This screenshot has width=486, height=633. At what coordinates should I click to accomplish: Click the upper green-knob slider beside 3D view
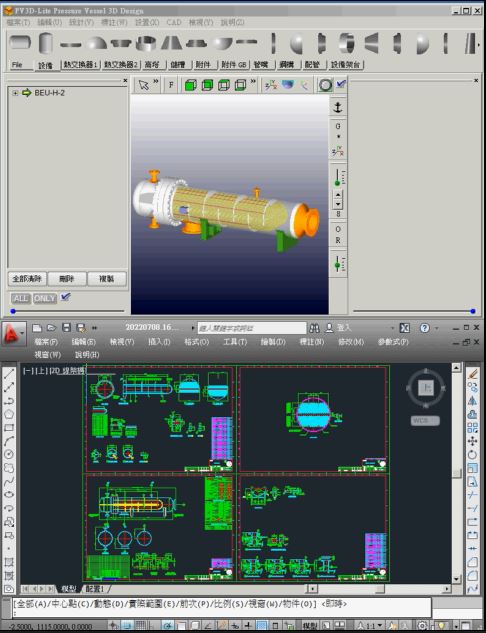coord(338,178)
